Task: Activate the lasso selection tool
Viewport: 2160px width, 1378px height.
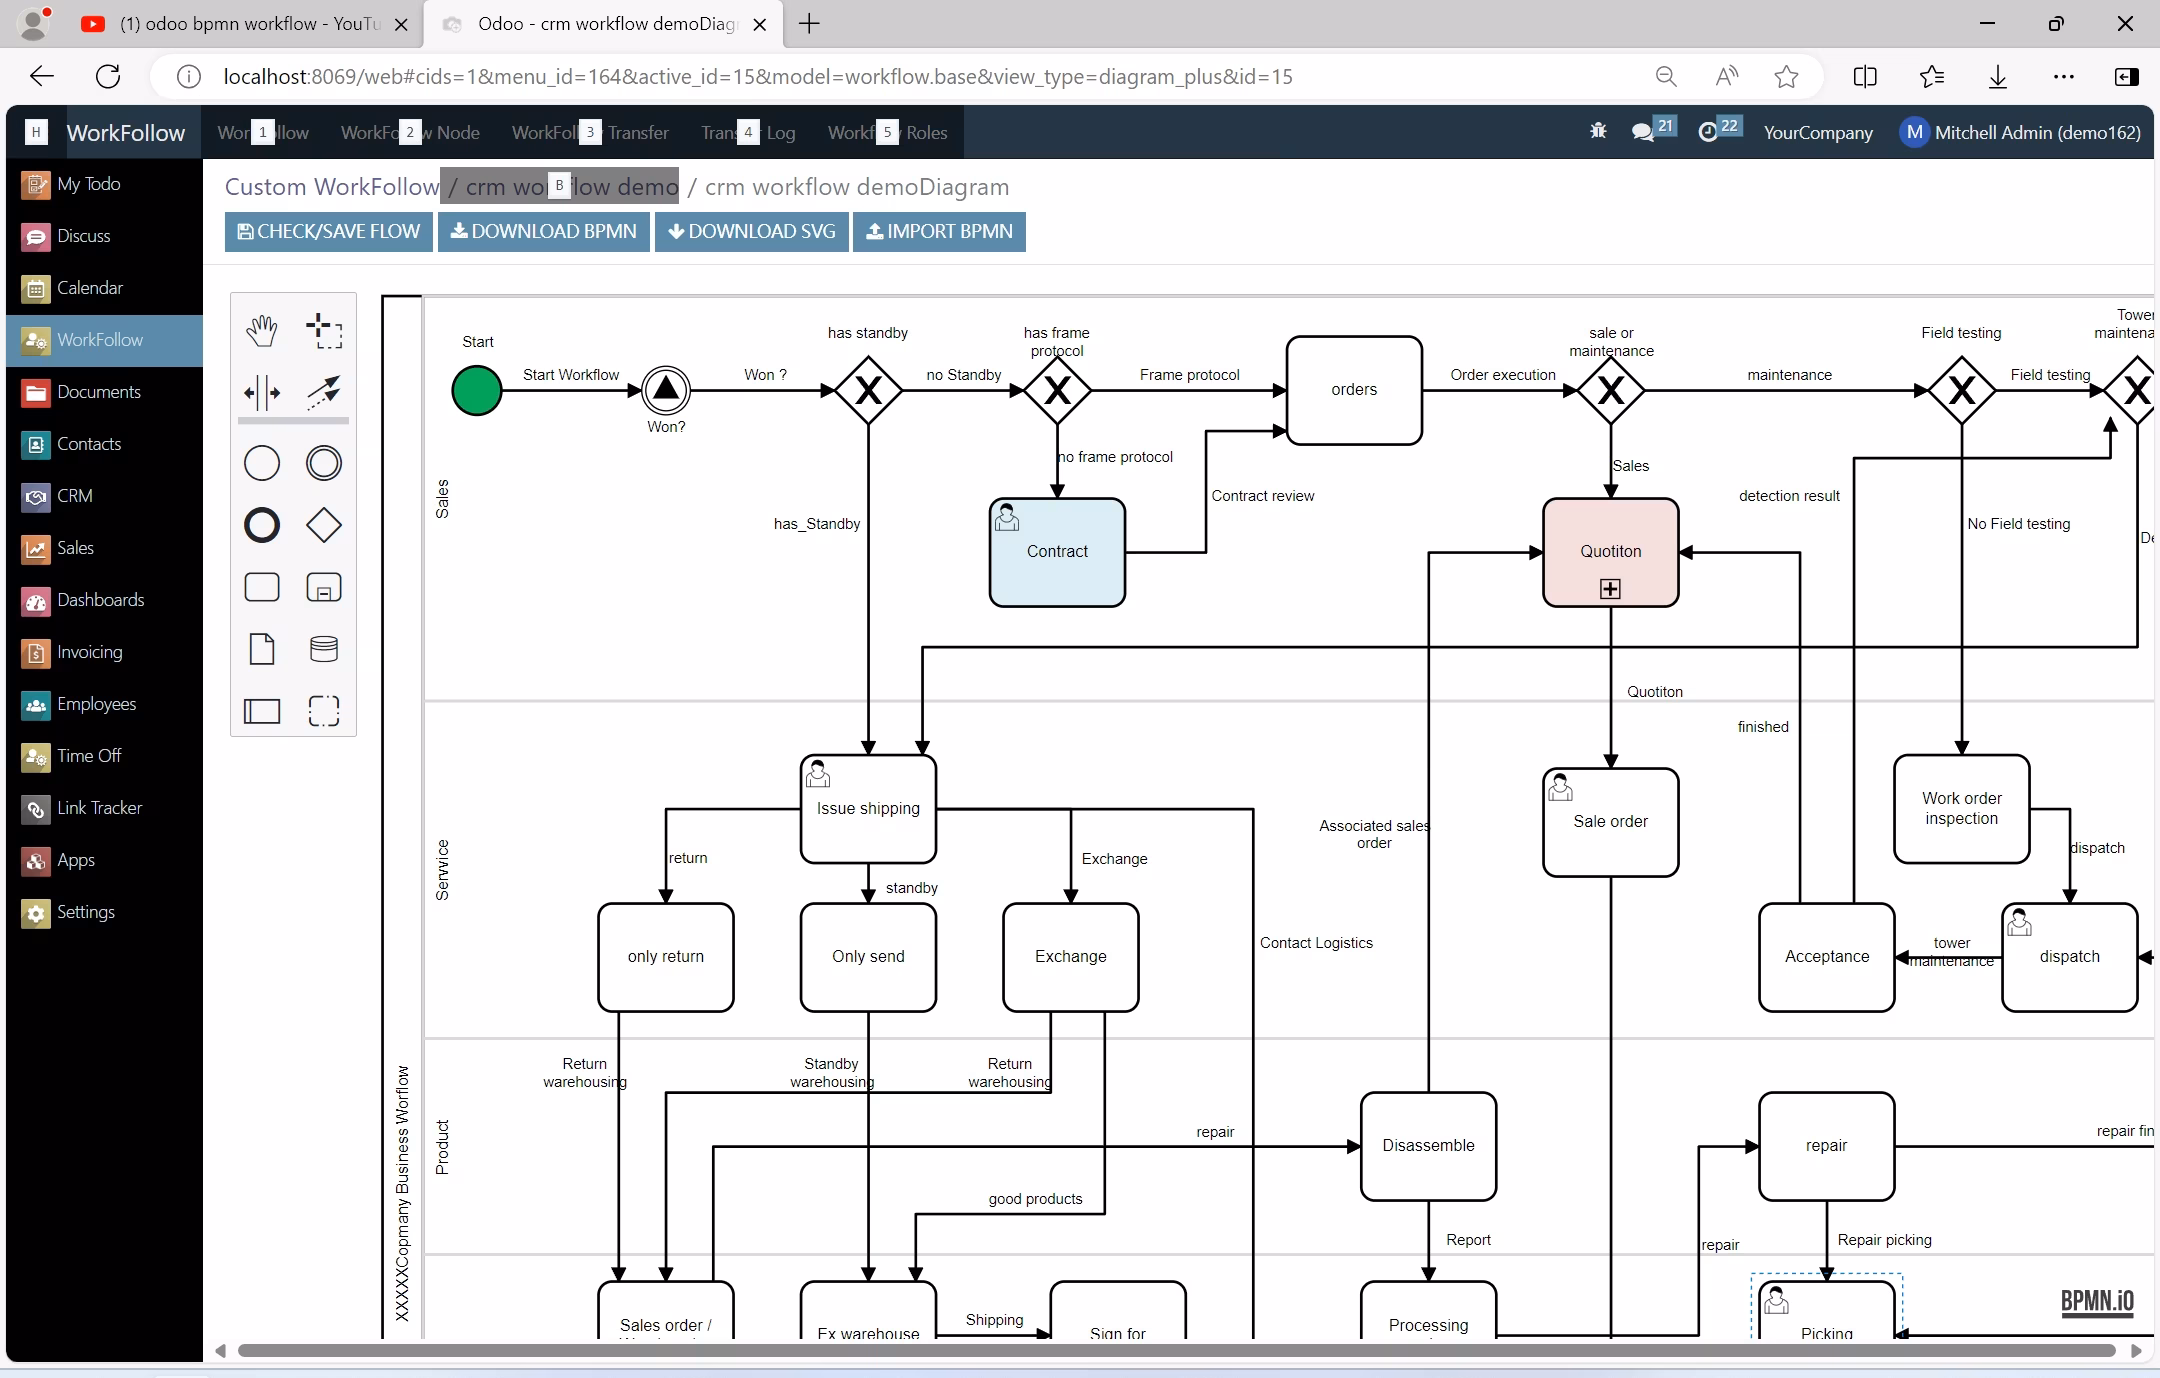Action: click(x=324, y=331)
